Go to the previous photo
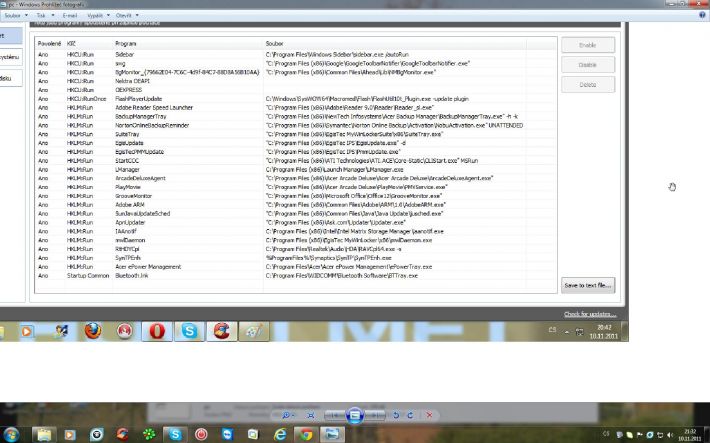The height and width of the screenshot is (443, 710). tap(336, 415)
